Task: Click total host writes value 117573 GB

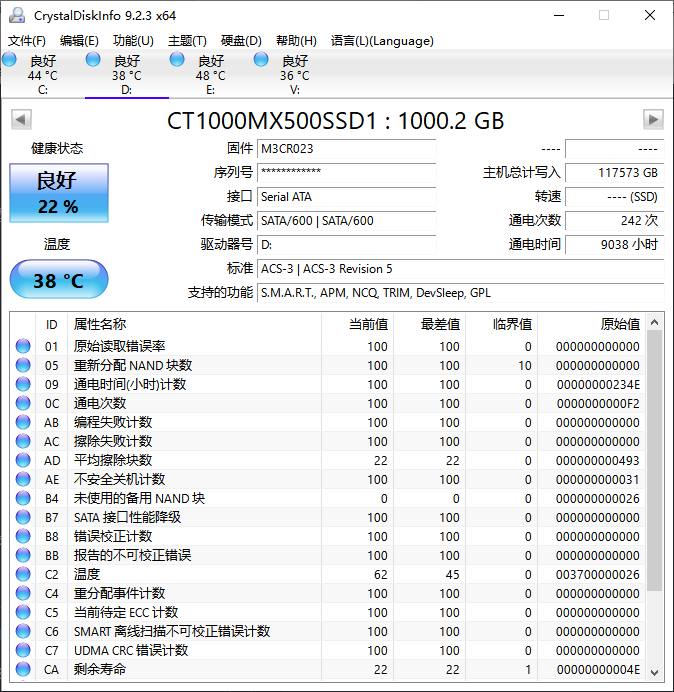Action: pyautogui.click(x=614, y=173)
